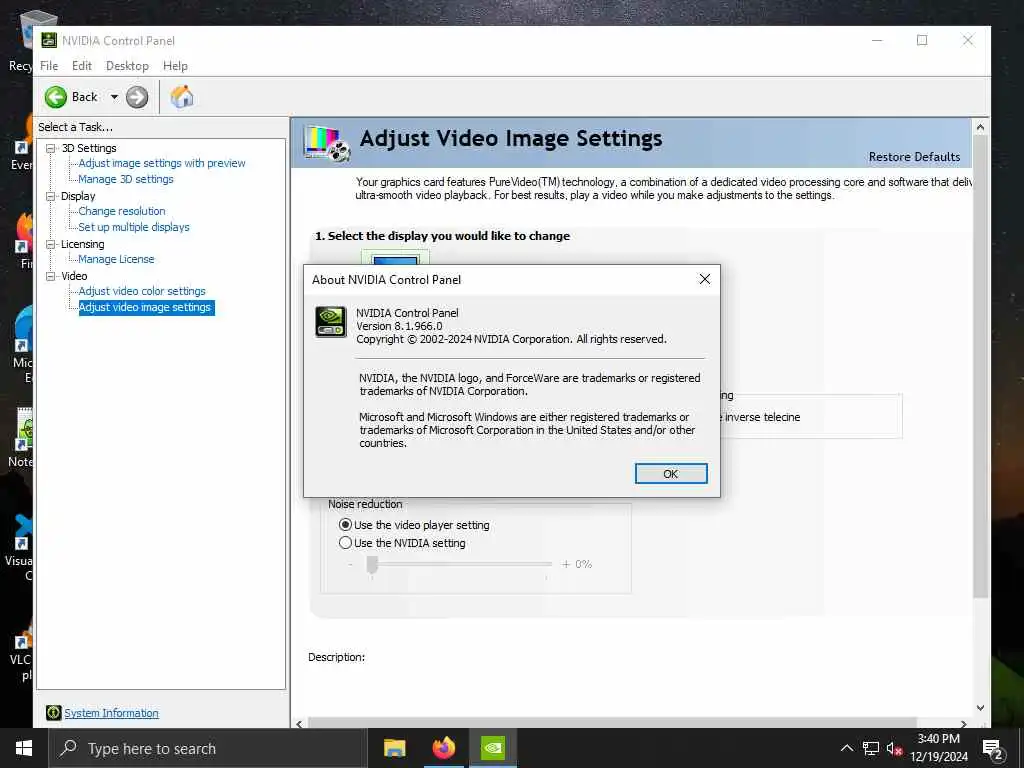Click the Noise reduction group label
The image size is (1024, 768).
[x=365, y=504]
